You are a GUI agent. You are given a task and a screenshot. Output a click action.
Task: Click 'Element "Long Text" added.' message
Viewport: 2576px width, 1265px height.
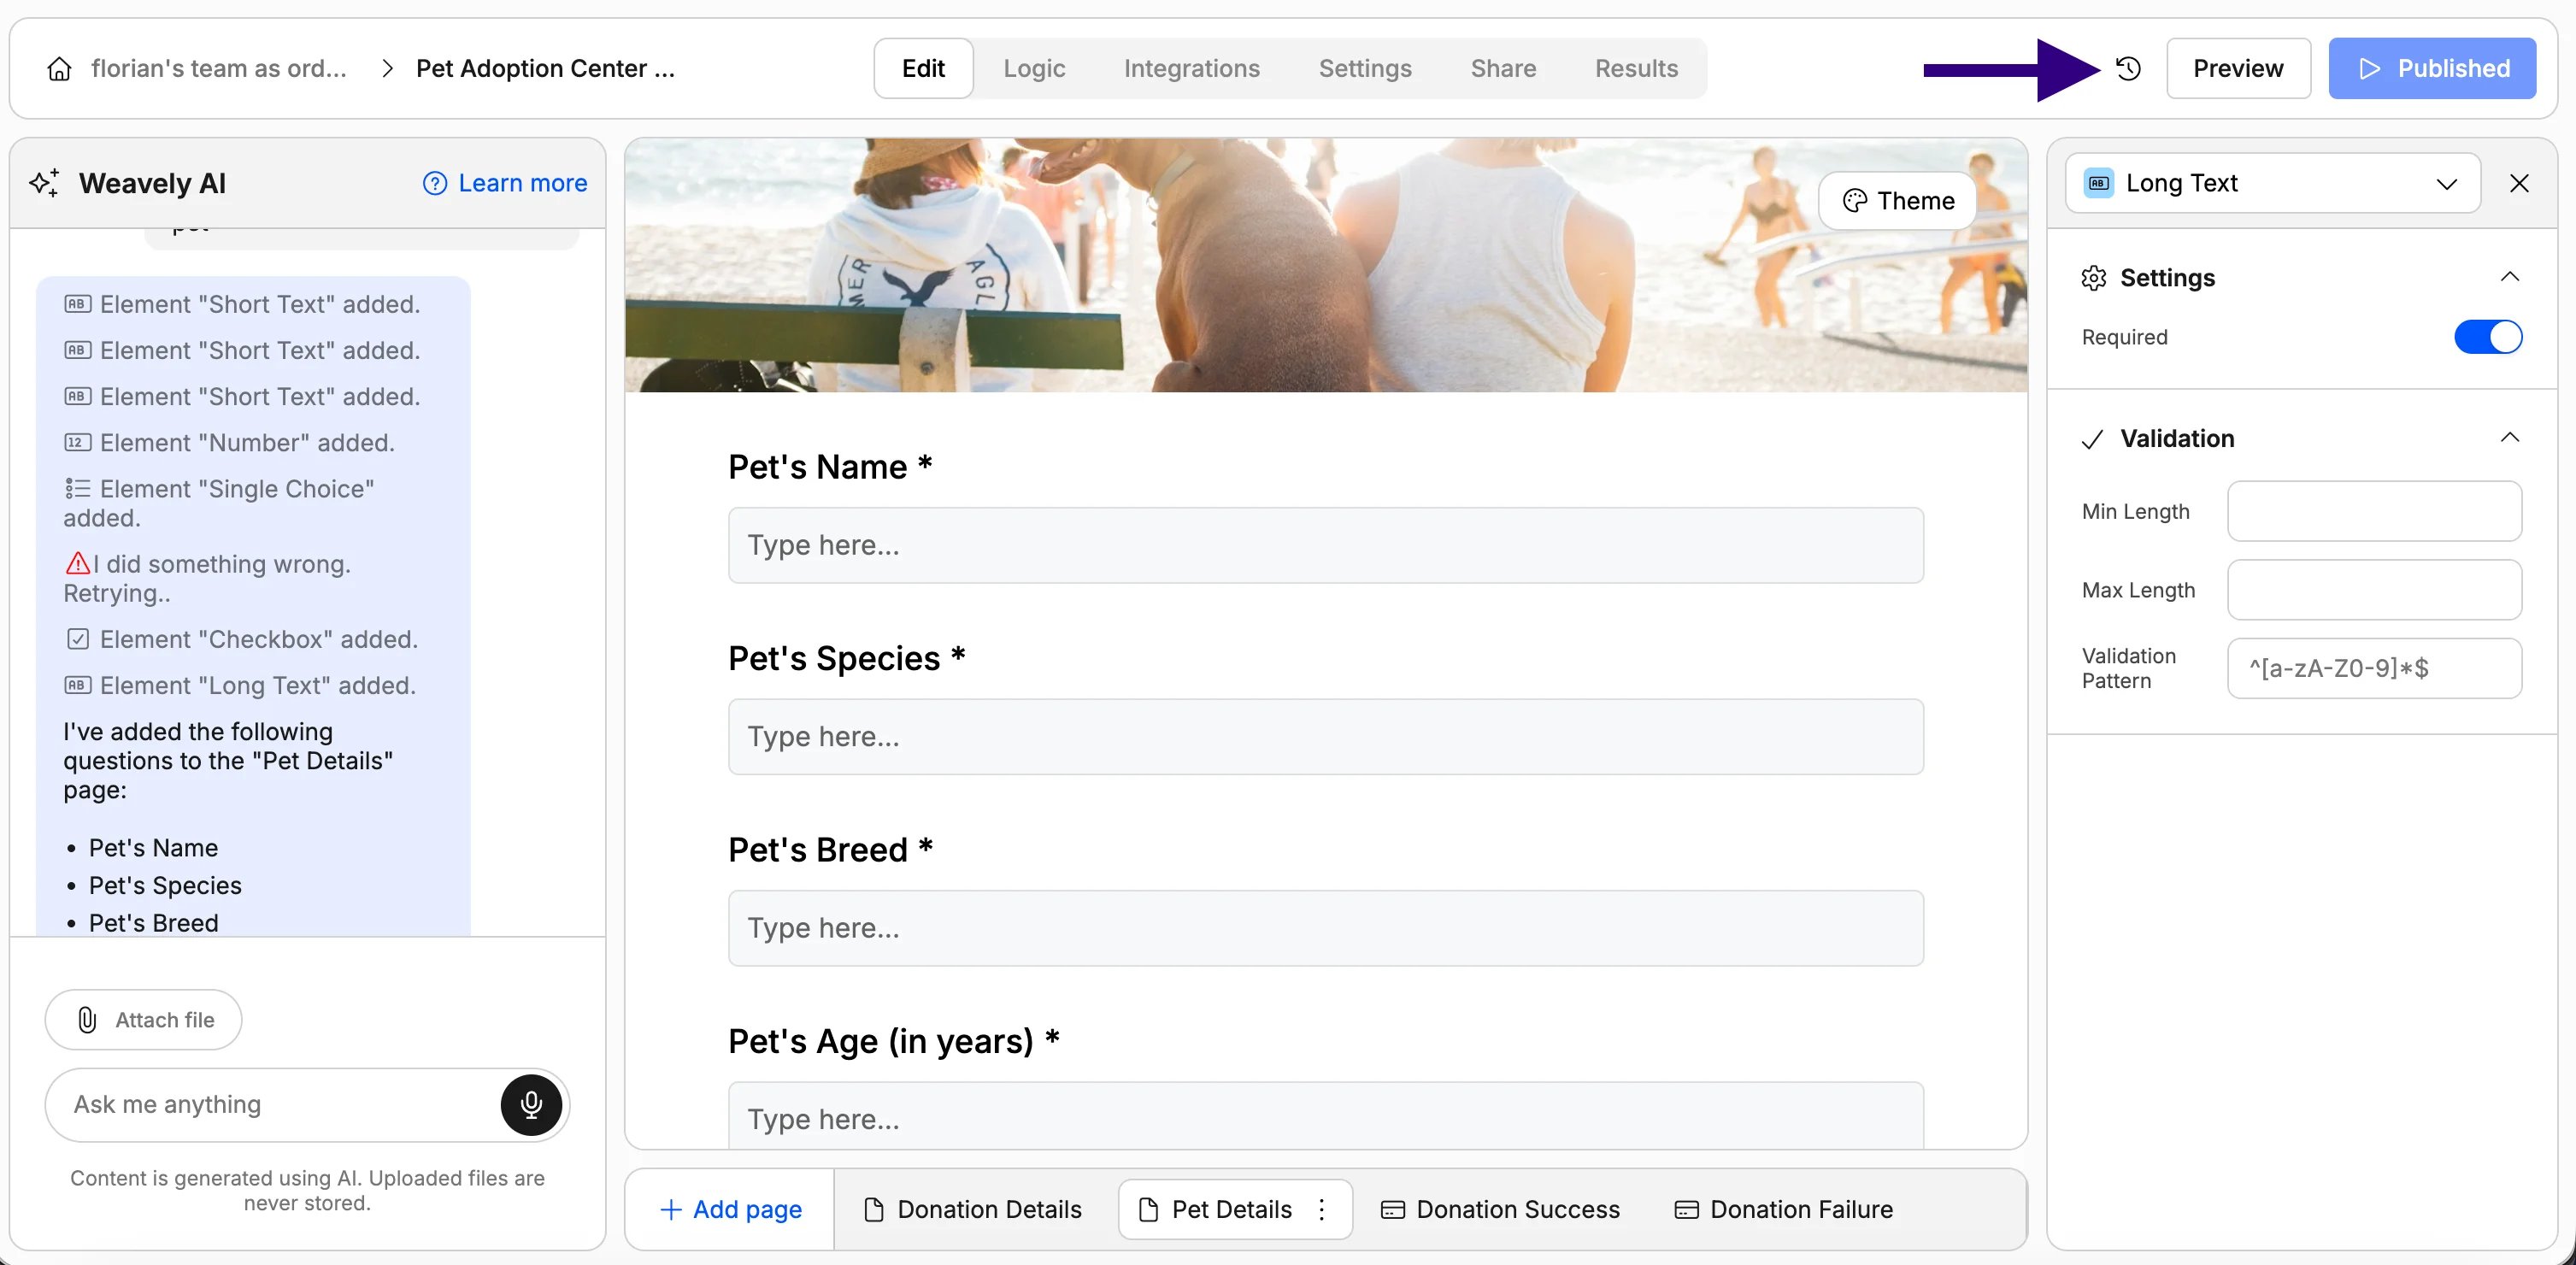(x=240, y=685)
